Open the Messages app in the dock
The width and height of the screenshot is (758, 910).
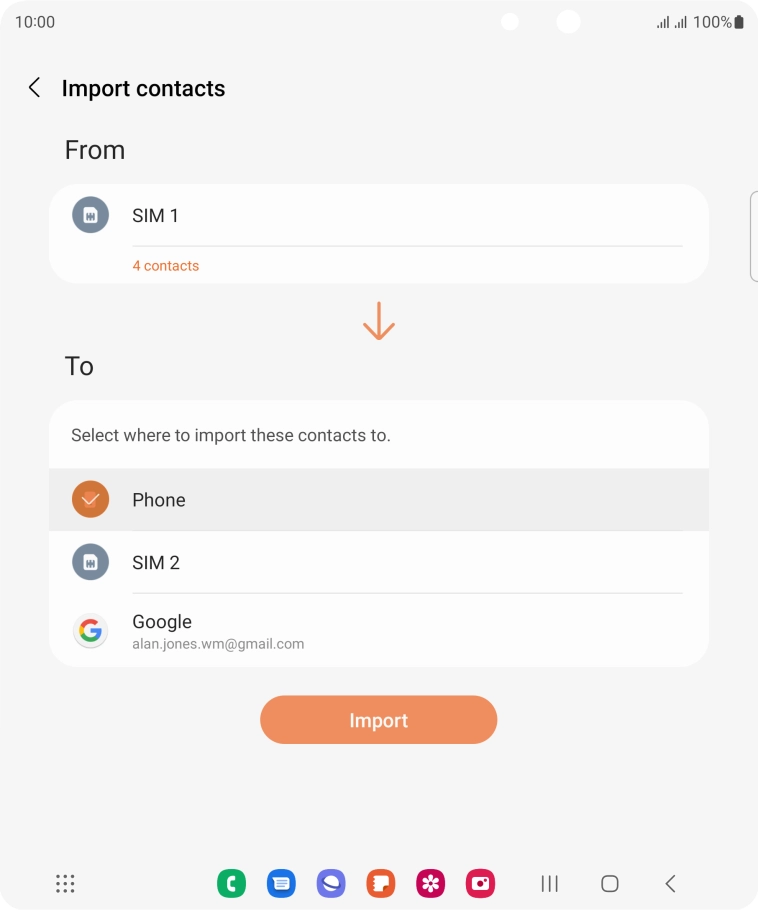[281, 883]
